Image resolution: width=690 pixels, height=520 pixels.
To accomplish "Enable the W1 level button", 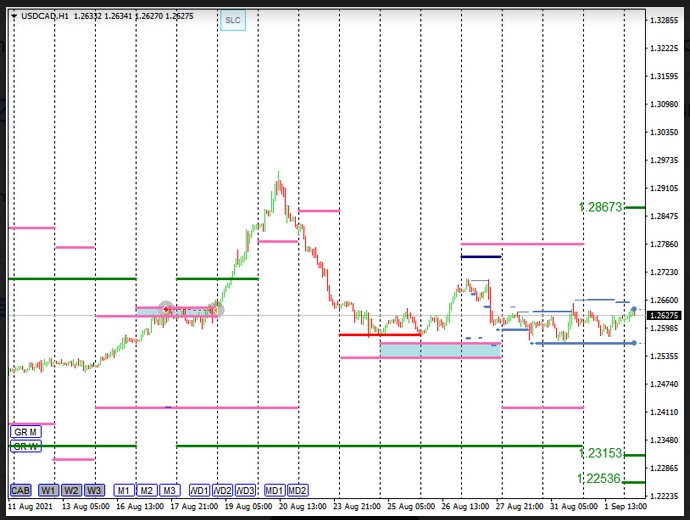I will point(49,491).
